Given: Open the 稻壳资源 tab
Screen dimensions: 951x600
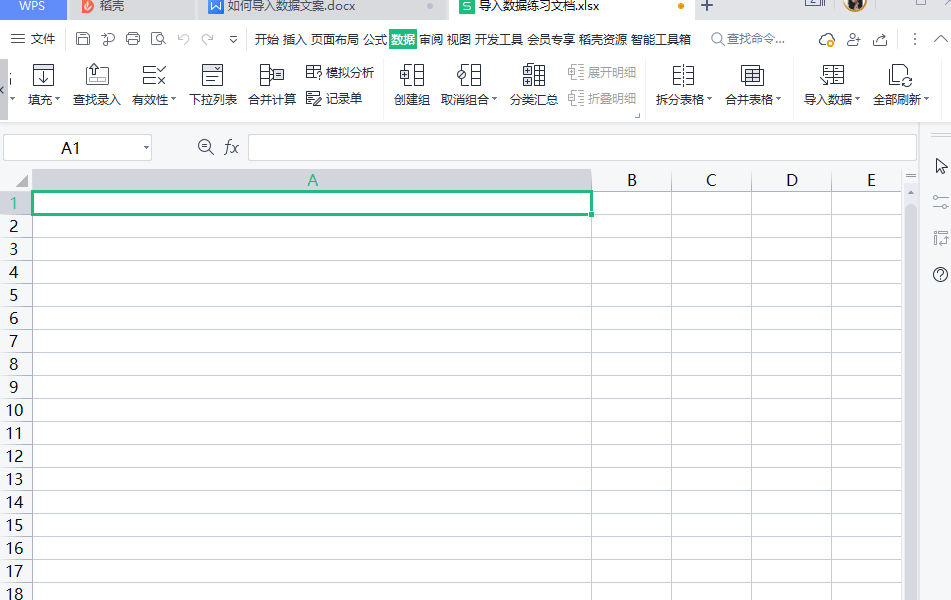Looking at the screenshot, I should 602,39.
